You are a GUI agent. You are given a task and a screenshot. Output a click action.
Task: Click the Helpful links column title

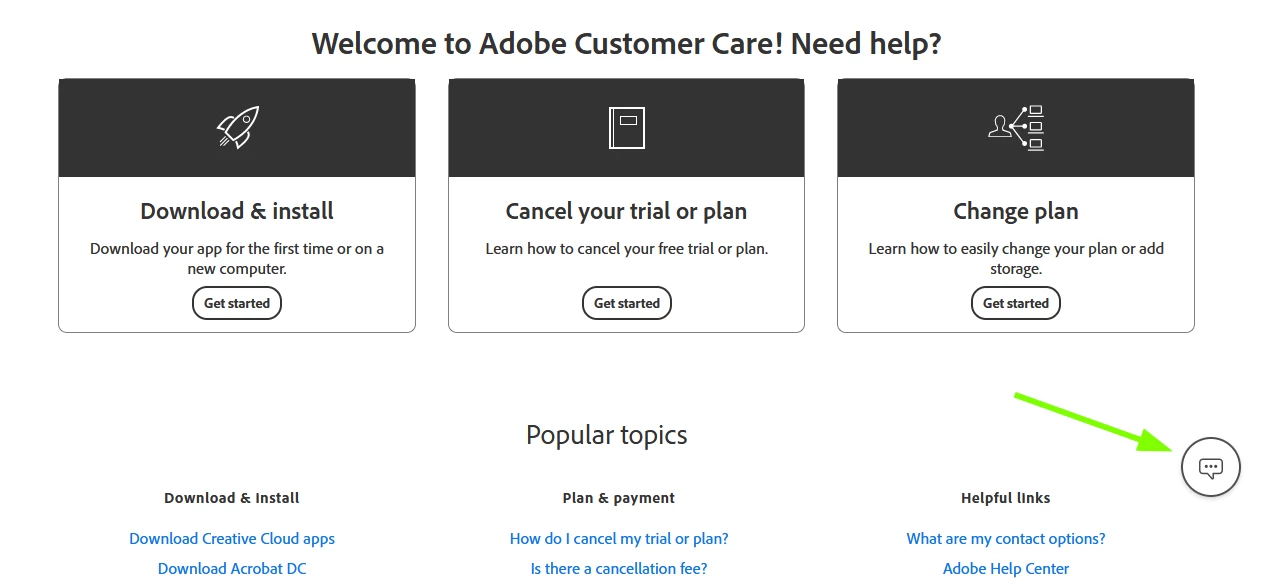(x=1006, y=498)
